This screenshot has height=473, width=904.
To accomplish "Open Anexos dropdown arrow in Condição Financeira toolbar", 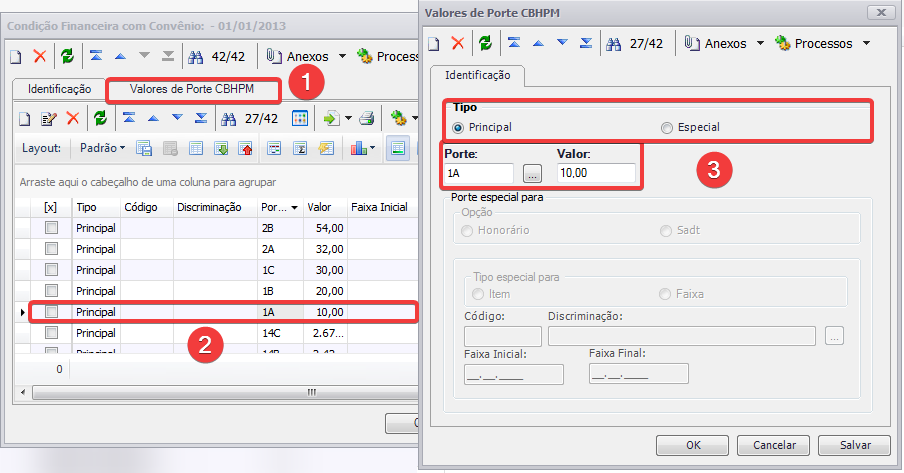I will point(342,57).
